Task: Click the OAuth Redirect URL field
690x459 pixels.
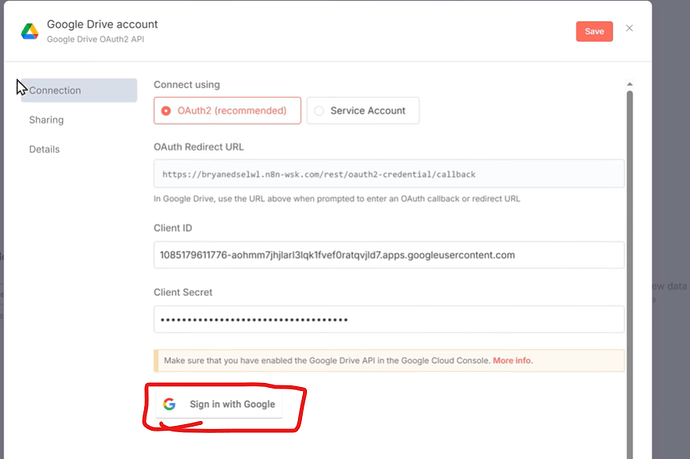Action: (x=389, y=173)
